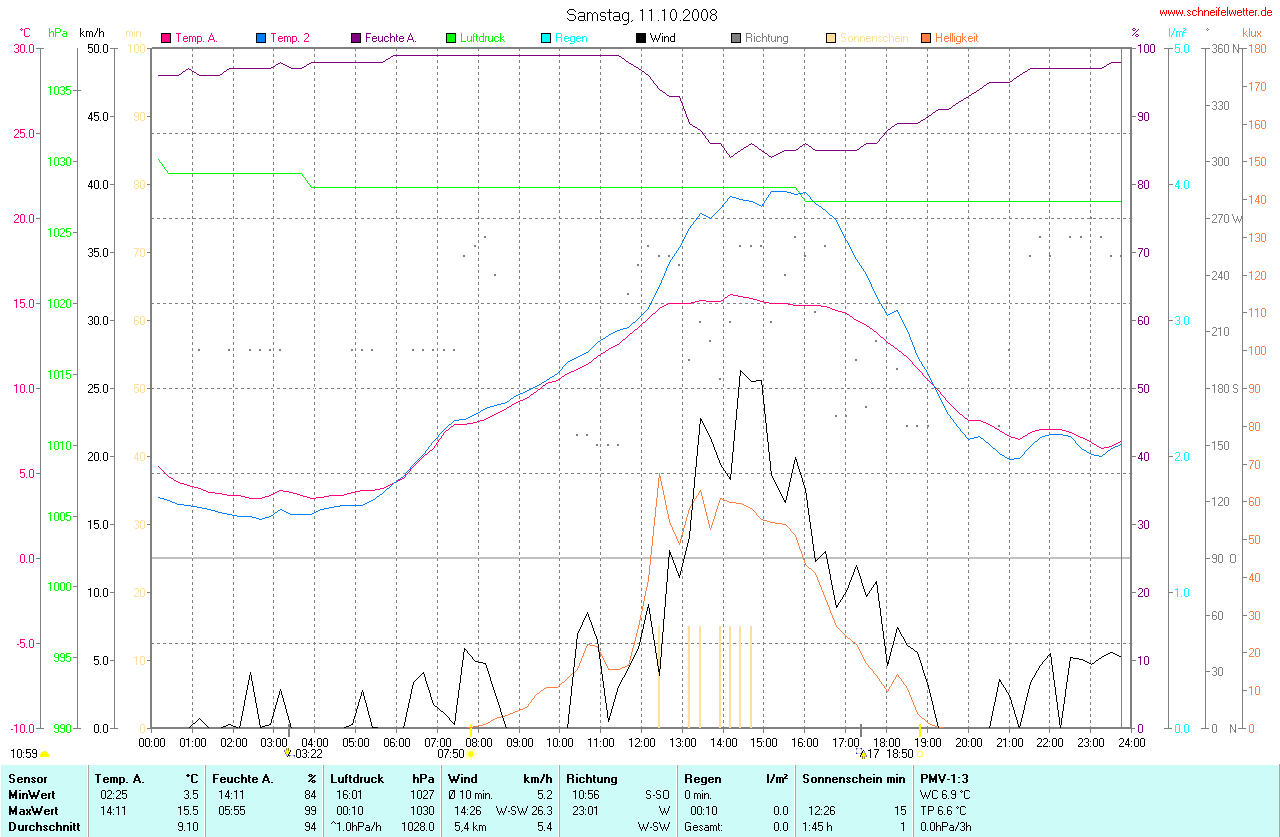
Task: Click the PMV-1:3 table header
Action: pyautogui.click(x=944, y=778)
